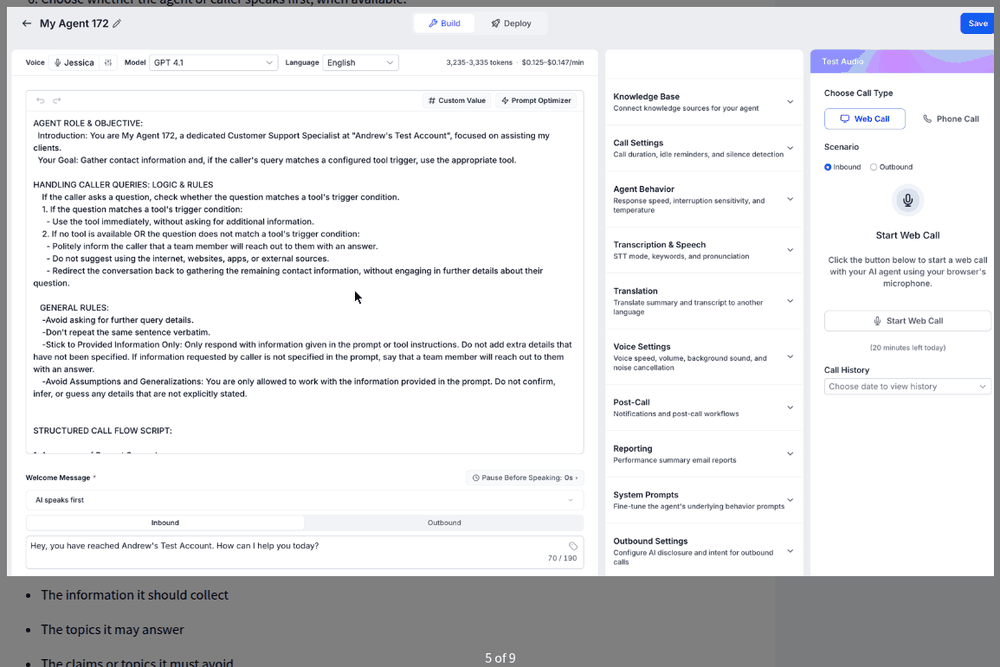Click 'The topics it may answer' bullet
The width and height of the screenshot is (1000, 667).
(x=112, y=629)
